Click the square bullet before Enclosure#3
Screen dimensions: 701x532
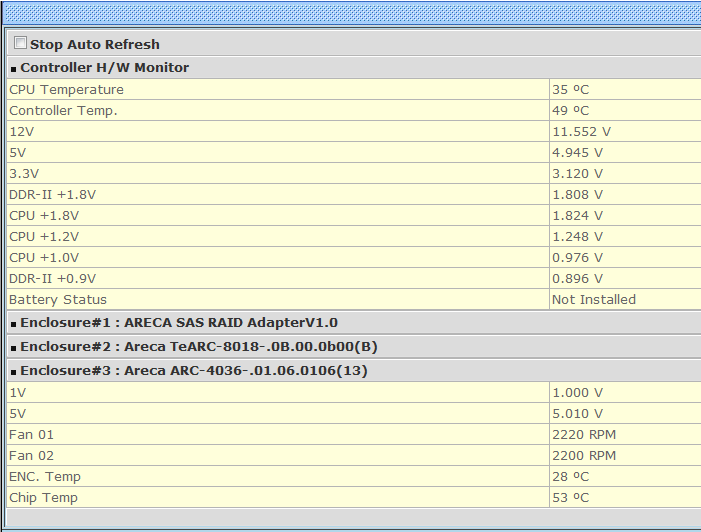(x=13, y=372)
